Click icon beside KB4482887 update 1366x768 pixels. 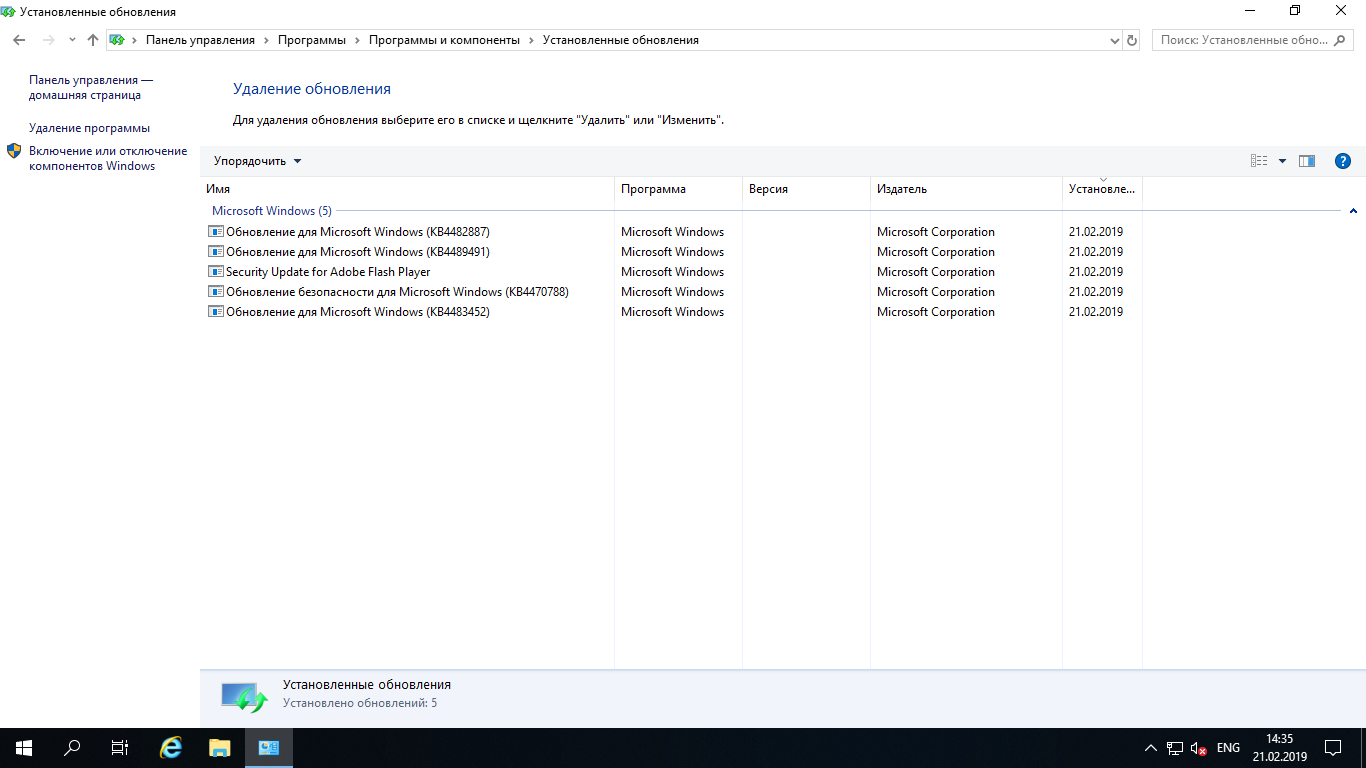215,231
